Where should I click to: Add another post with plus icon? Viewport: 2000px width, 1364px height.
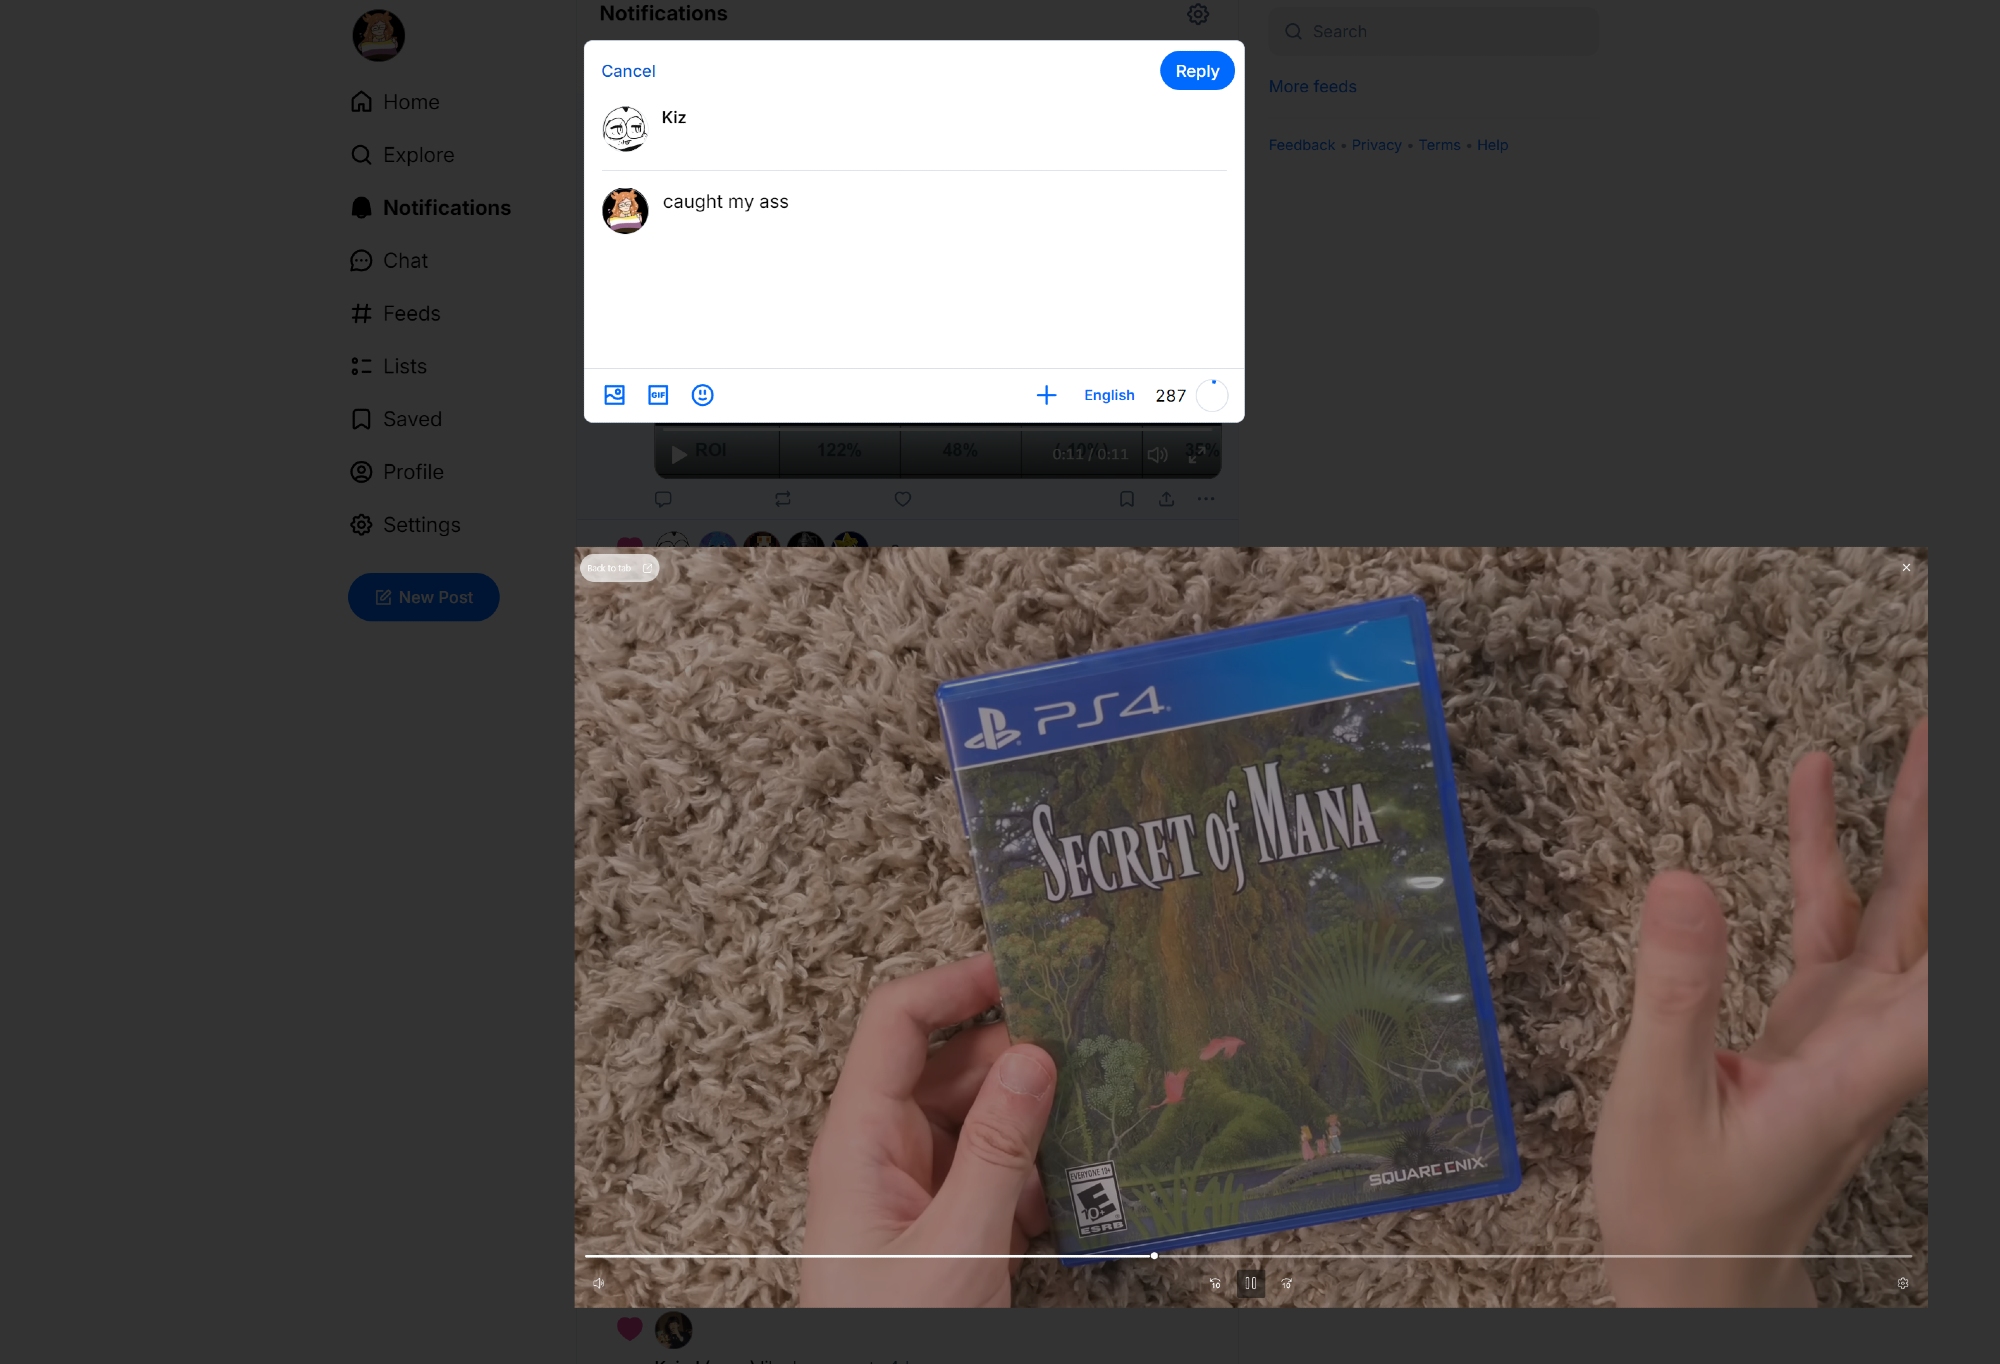1046,395
